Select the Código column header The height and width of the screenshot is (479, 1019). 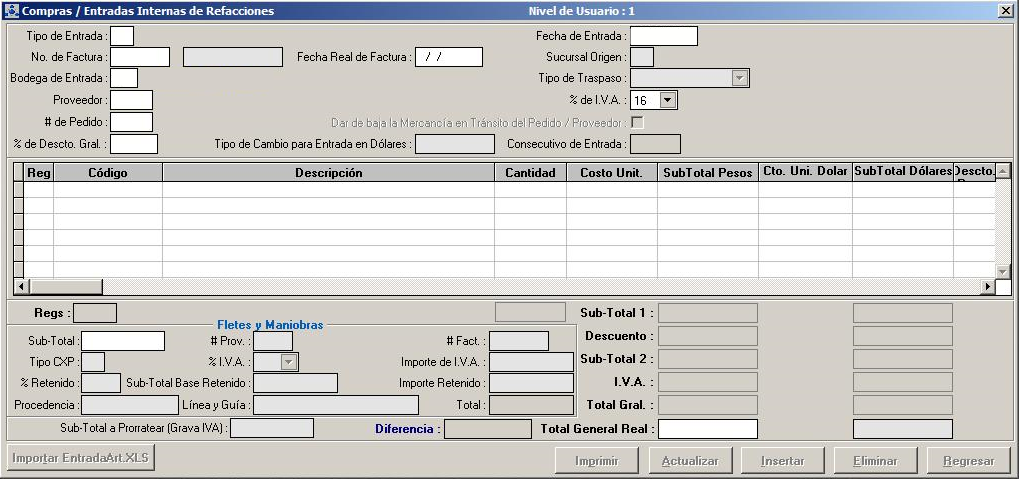(x=108, y=173)
